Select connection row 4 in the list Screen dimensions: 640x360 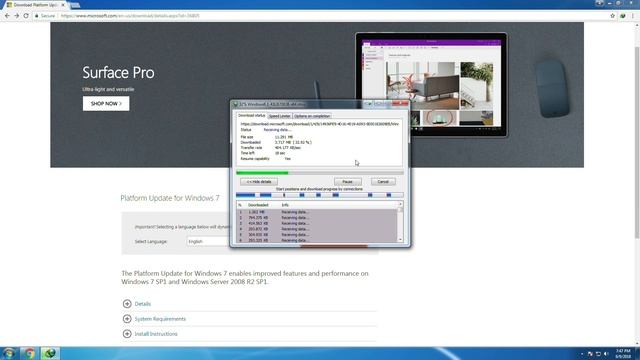click(x=317, y=229)
